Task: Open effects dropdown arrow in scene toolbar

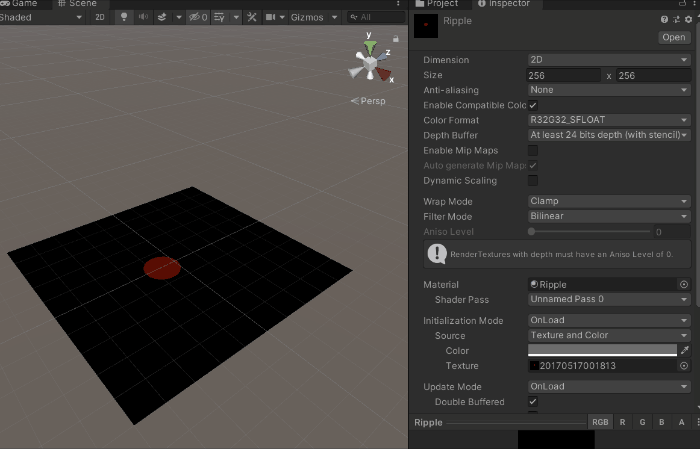Action: pos(179,17)
